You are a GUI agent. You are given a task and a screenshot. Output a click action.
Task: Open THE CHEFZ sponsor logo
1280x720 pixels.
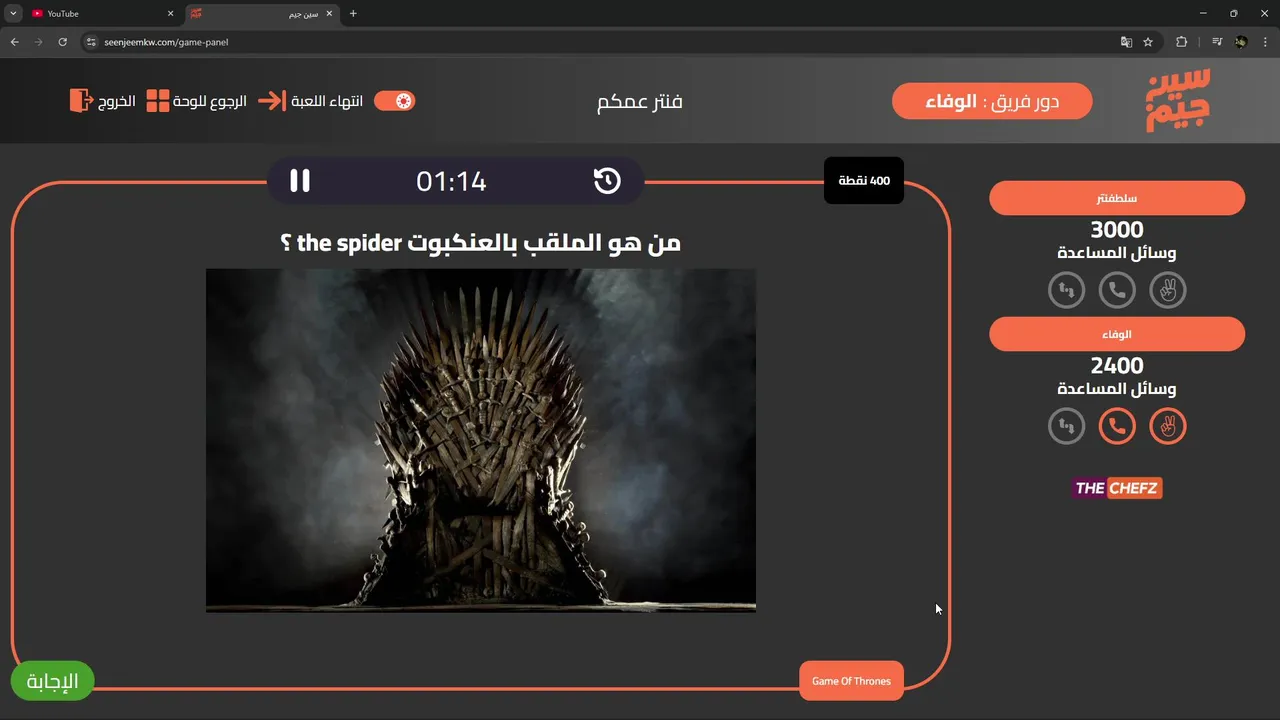[1117, 488]
